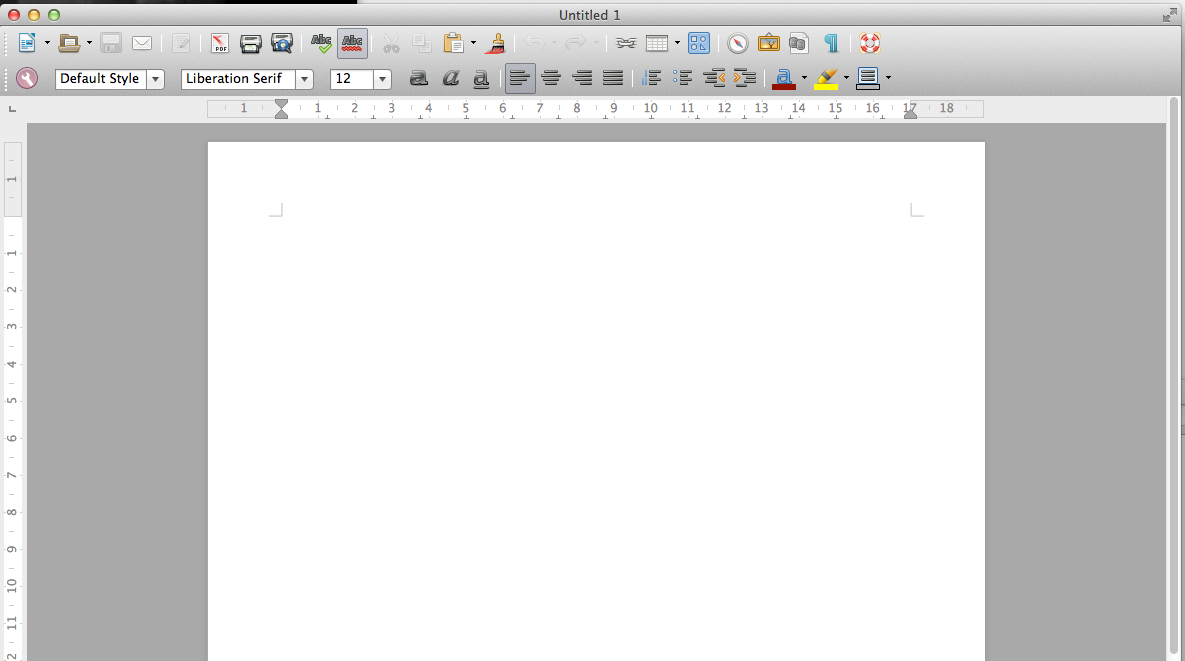Toggle formatting marks pilcrow button

point(830,43)
